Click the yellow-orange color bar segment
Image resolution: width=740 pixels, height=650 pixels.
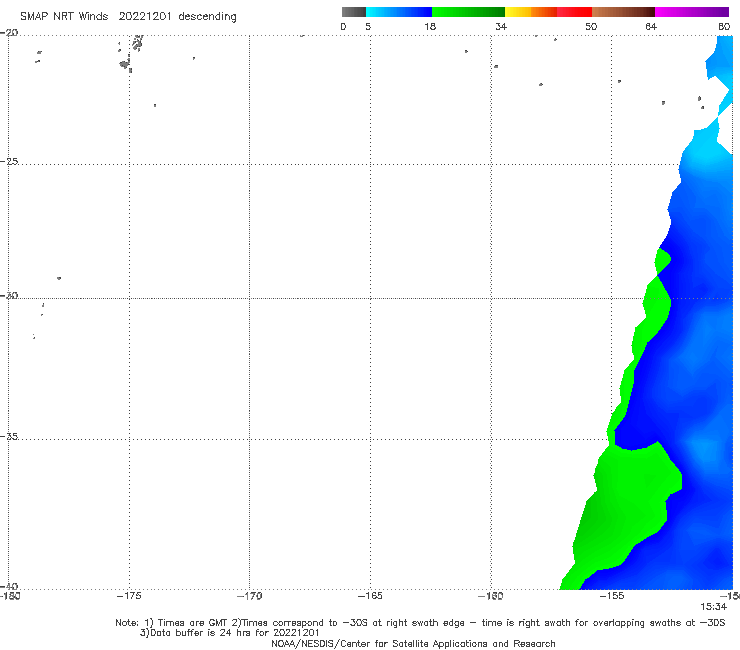point(530,12)
